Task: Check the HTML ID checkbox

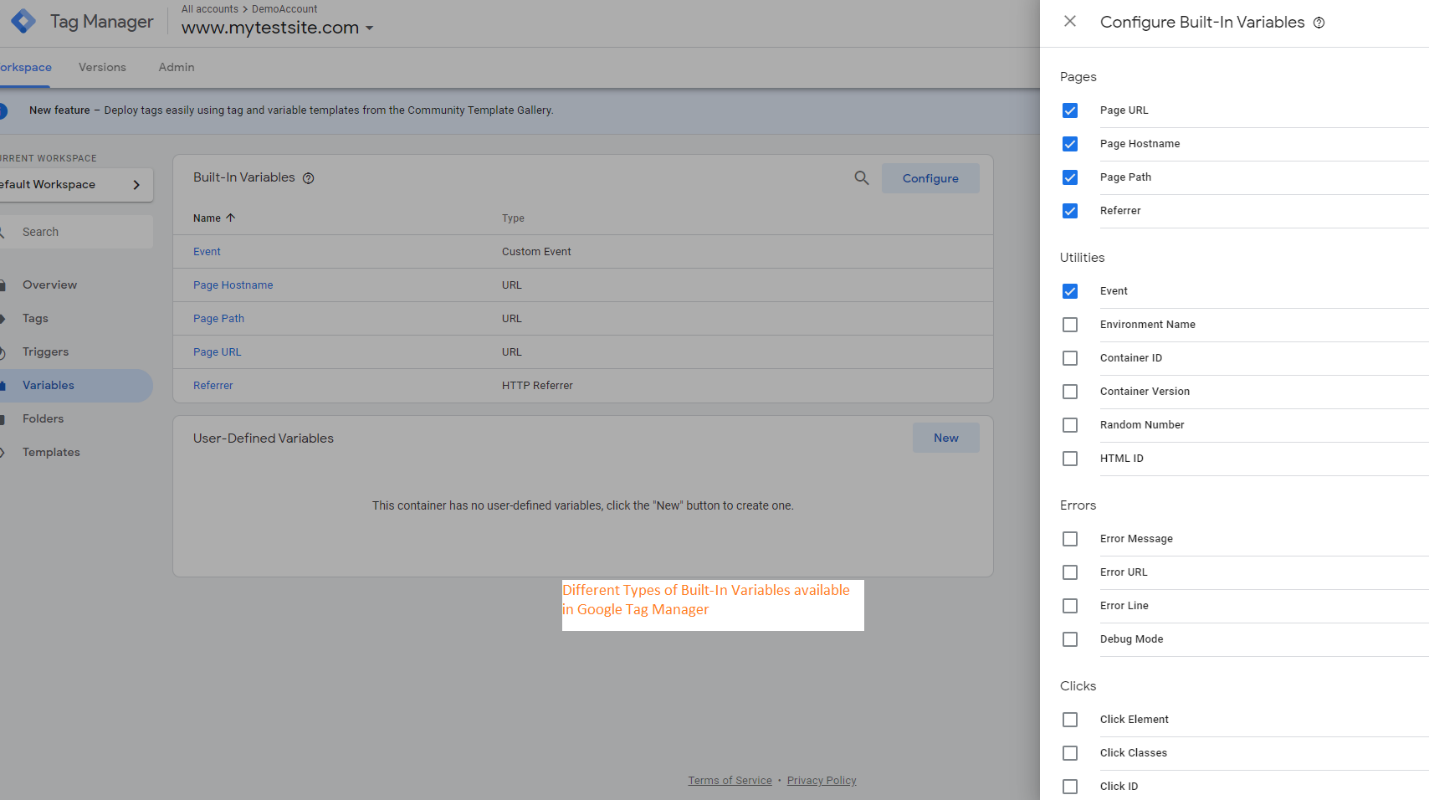Action: pos(1070,459)
